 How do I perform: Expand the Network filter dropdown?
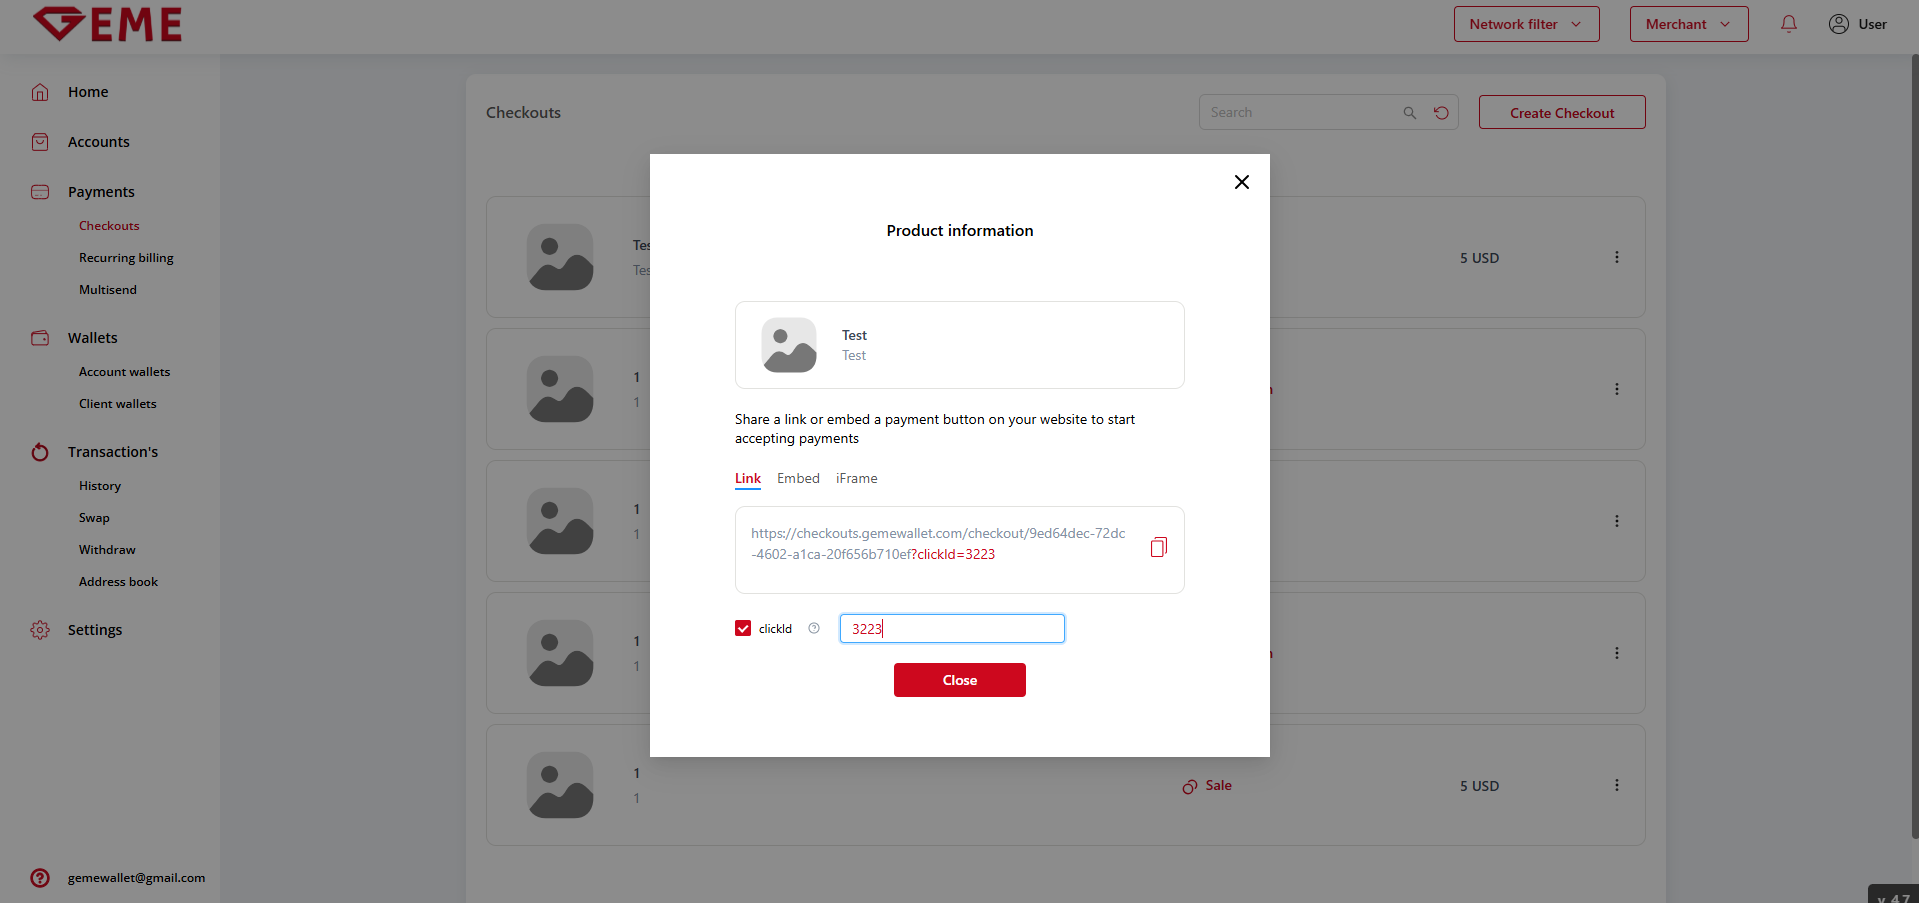pyautogui.click(x=1526, y=24)
